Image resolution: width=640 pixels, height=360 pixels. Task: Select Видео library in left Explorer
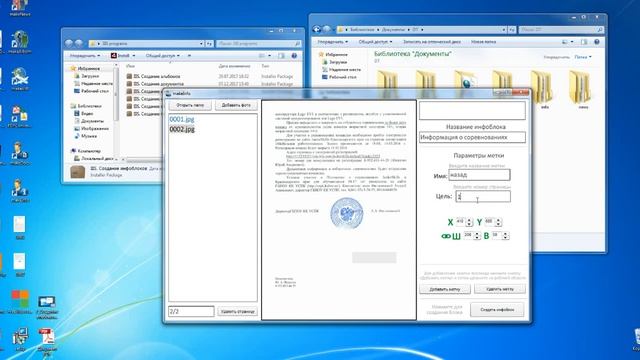(84, 113)
